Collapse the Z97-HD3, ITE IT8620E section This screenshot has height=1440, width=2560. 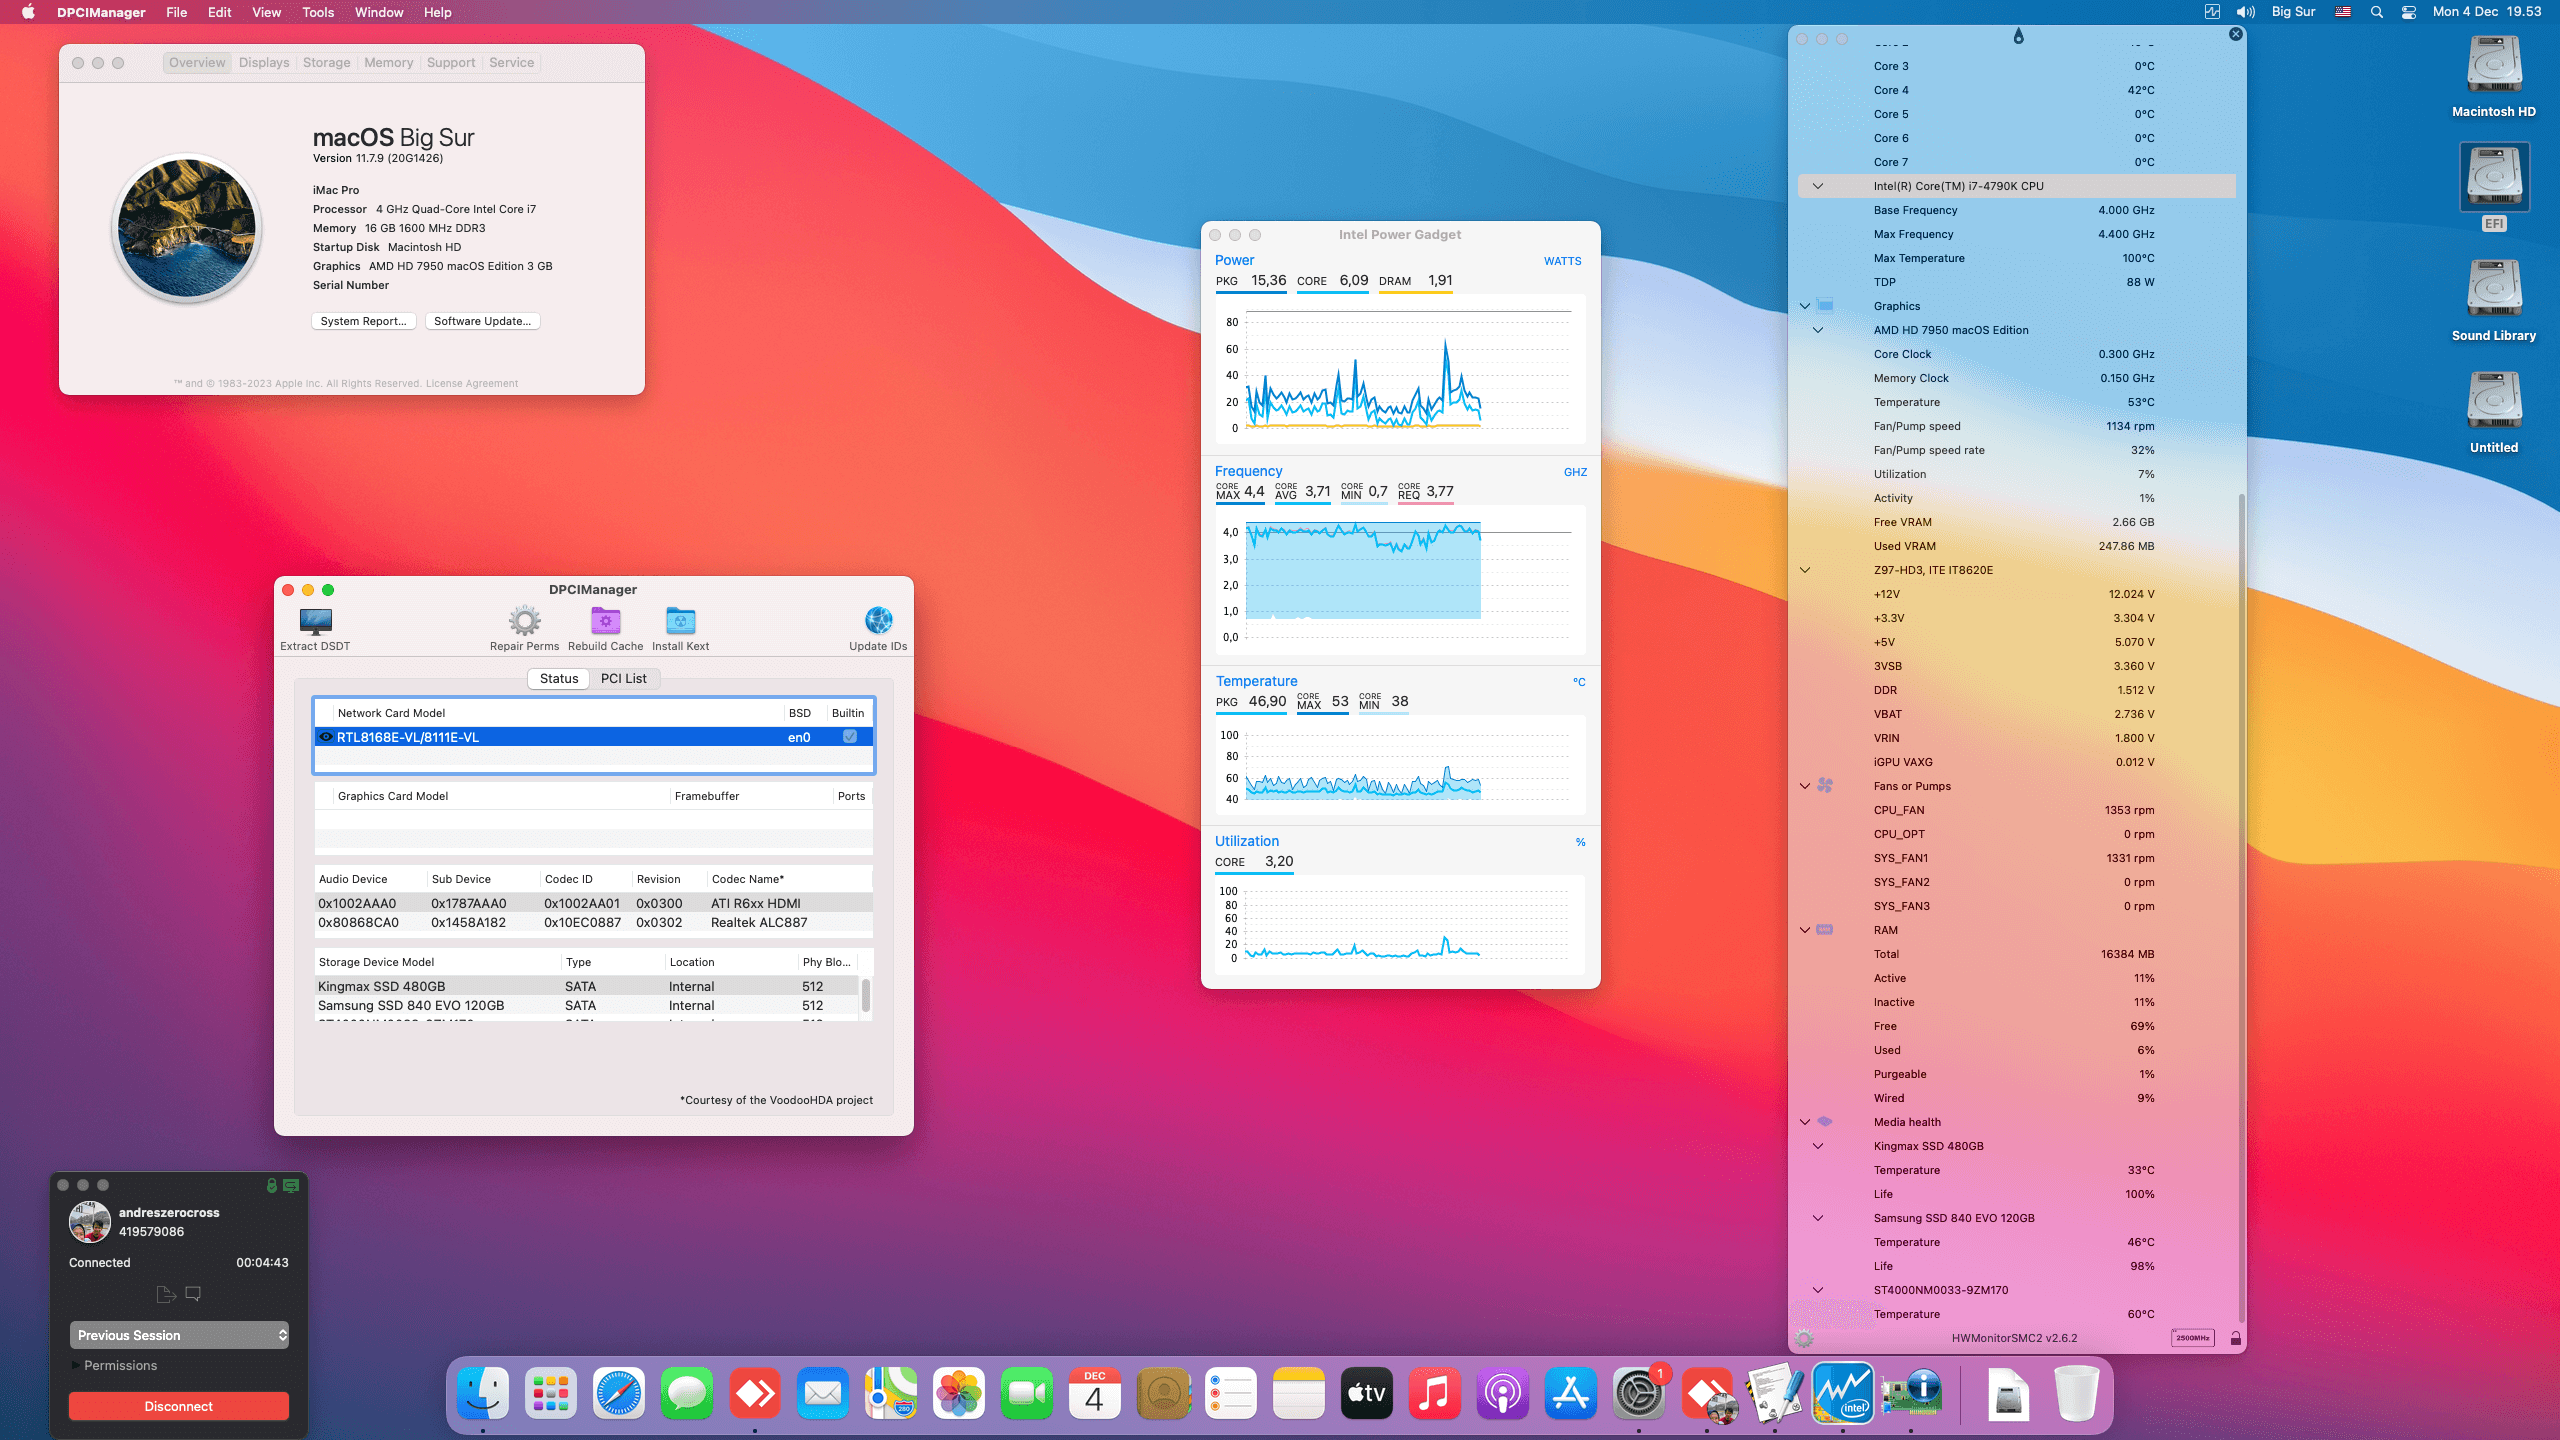(x=1805, y=570)
